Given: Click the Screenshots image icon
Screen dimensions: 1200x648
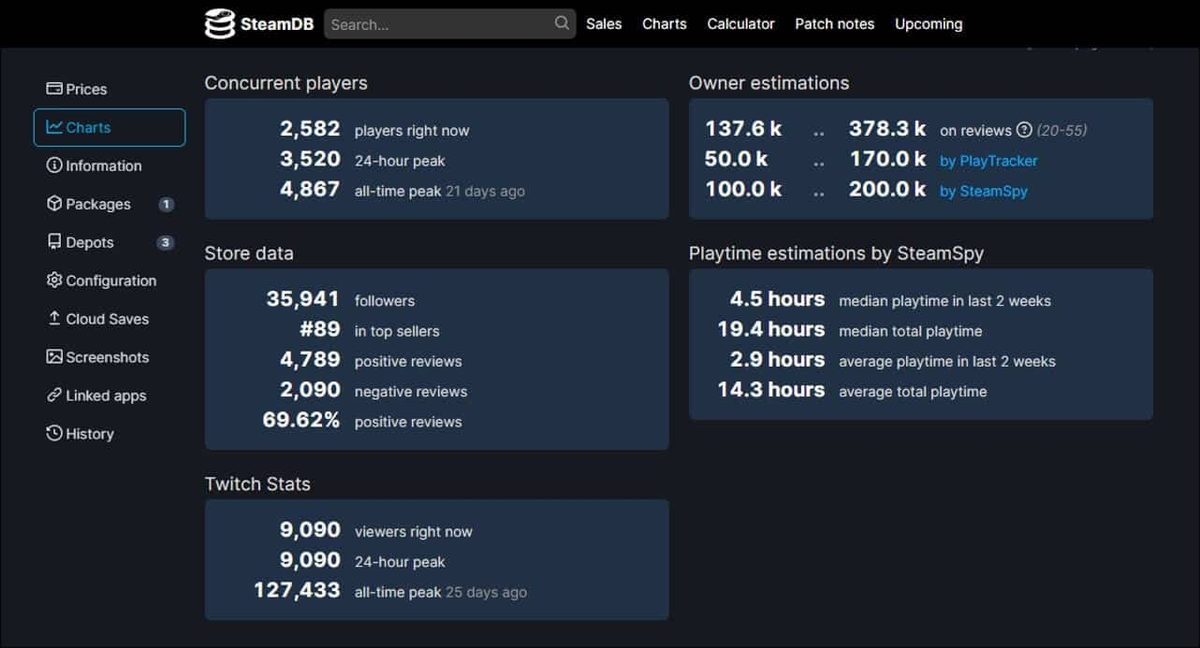Looking at the screenshot, I should click(x=54, y=356).
